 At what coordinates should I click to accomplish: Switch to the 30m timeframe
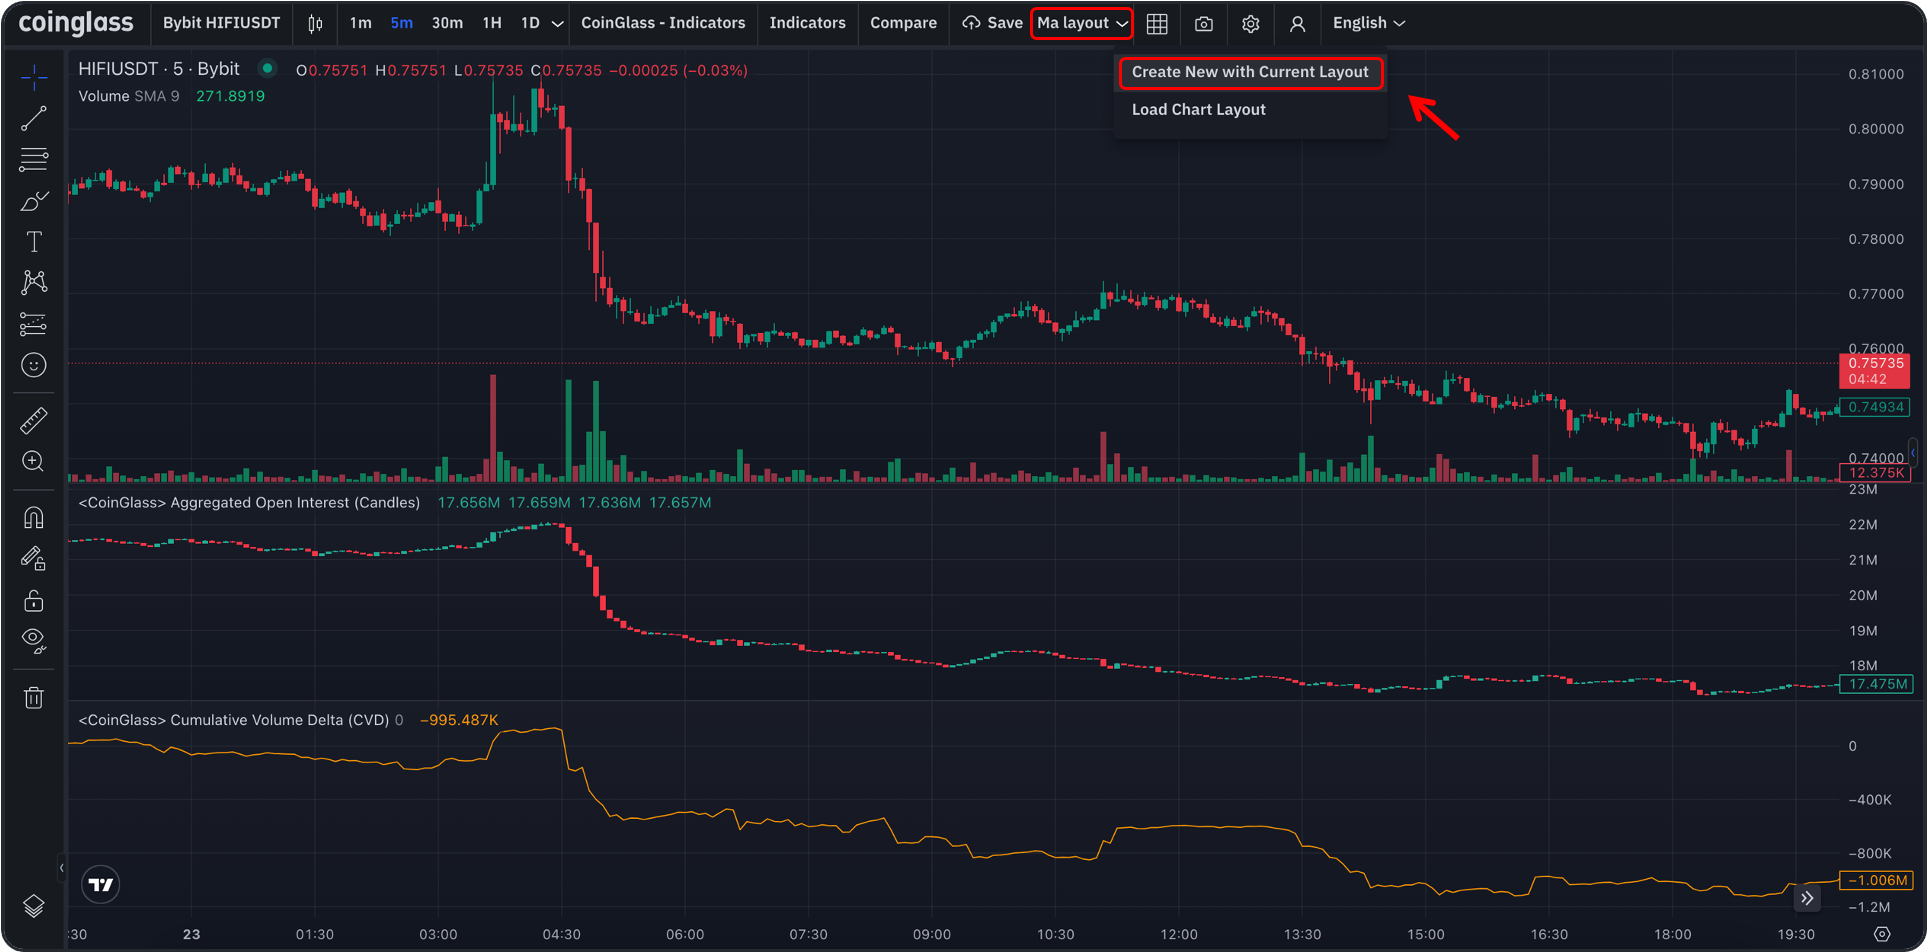(447, 23)
